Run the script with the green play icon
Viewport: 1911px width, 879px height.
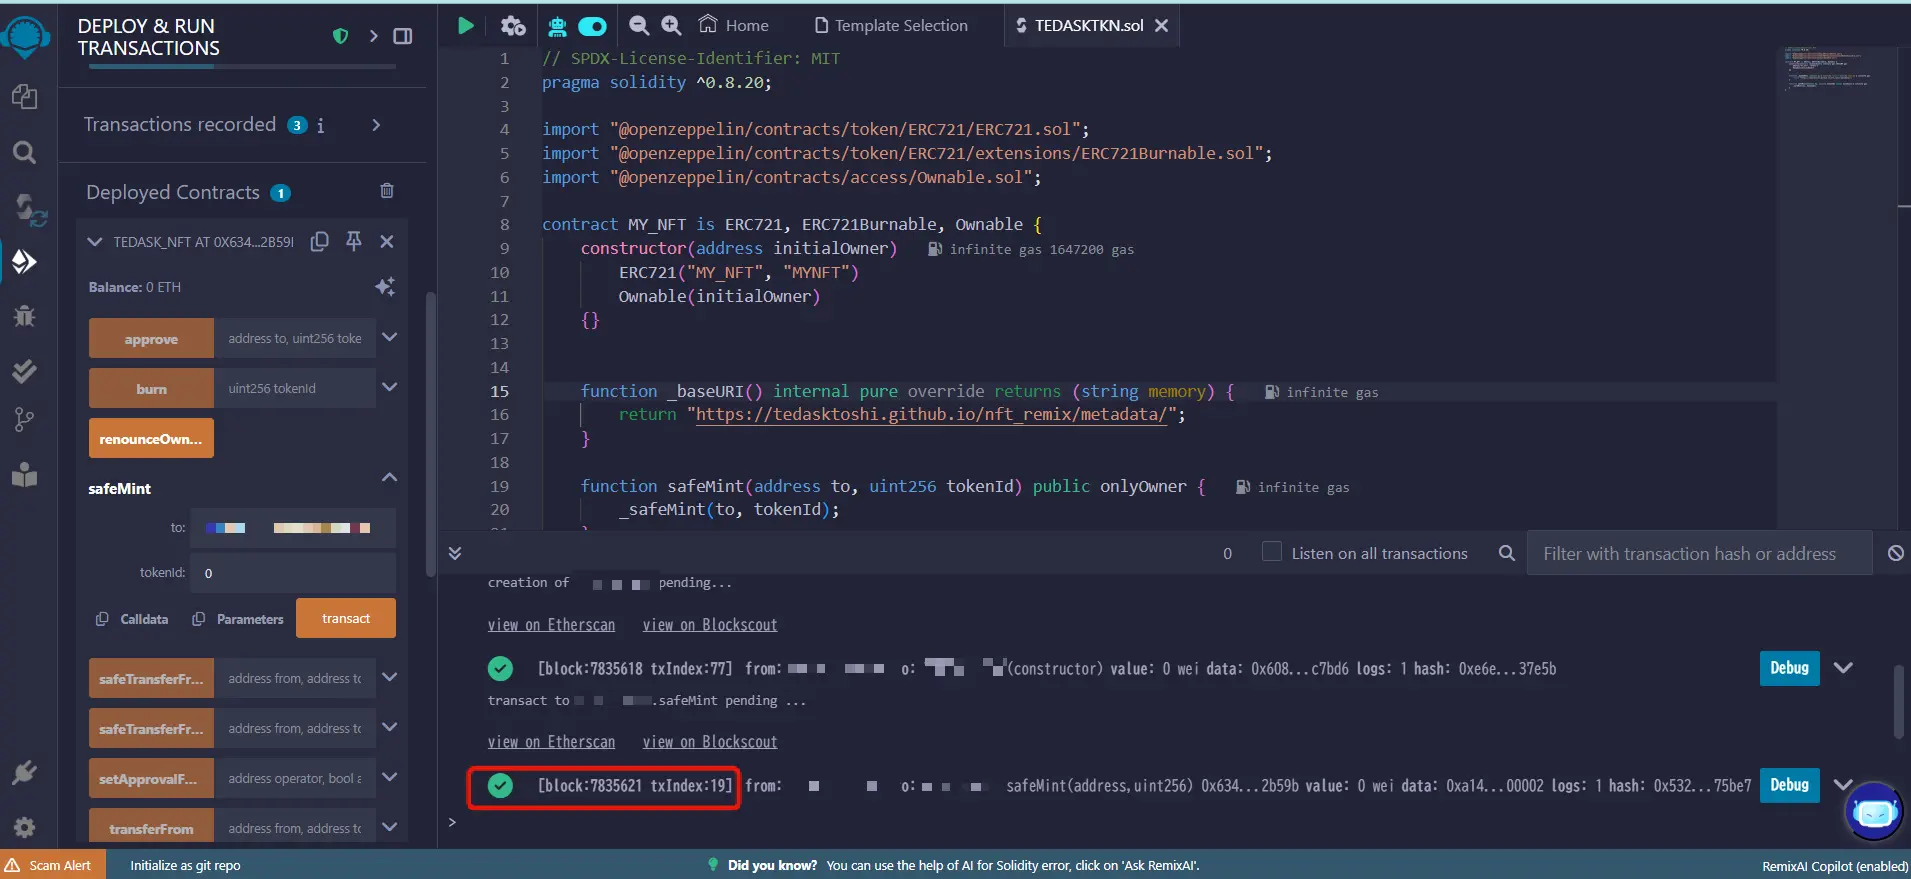tap(466, 25)
